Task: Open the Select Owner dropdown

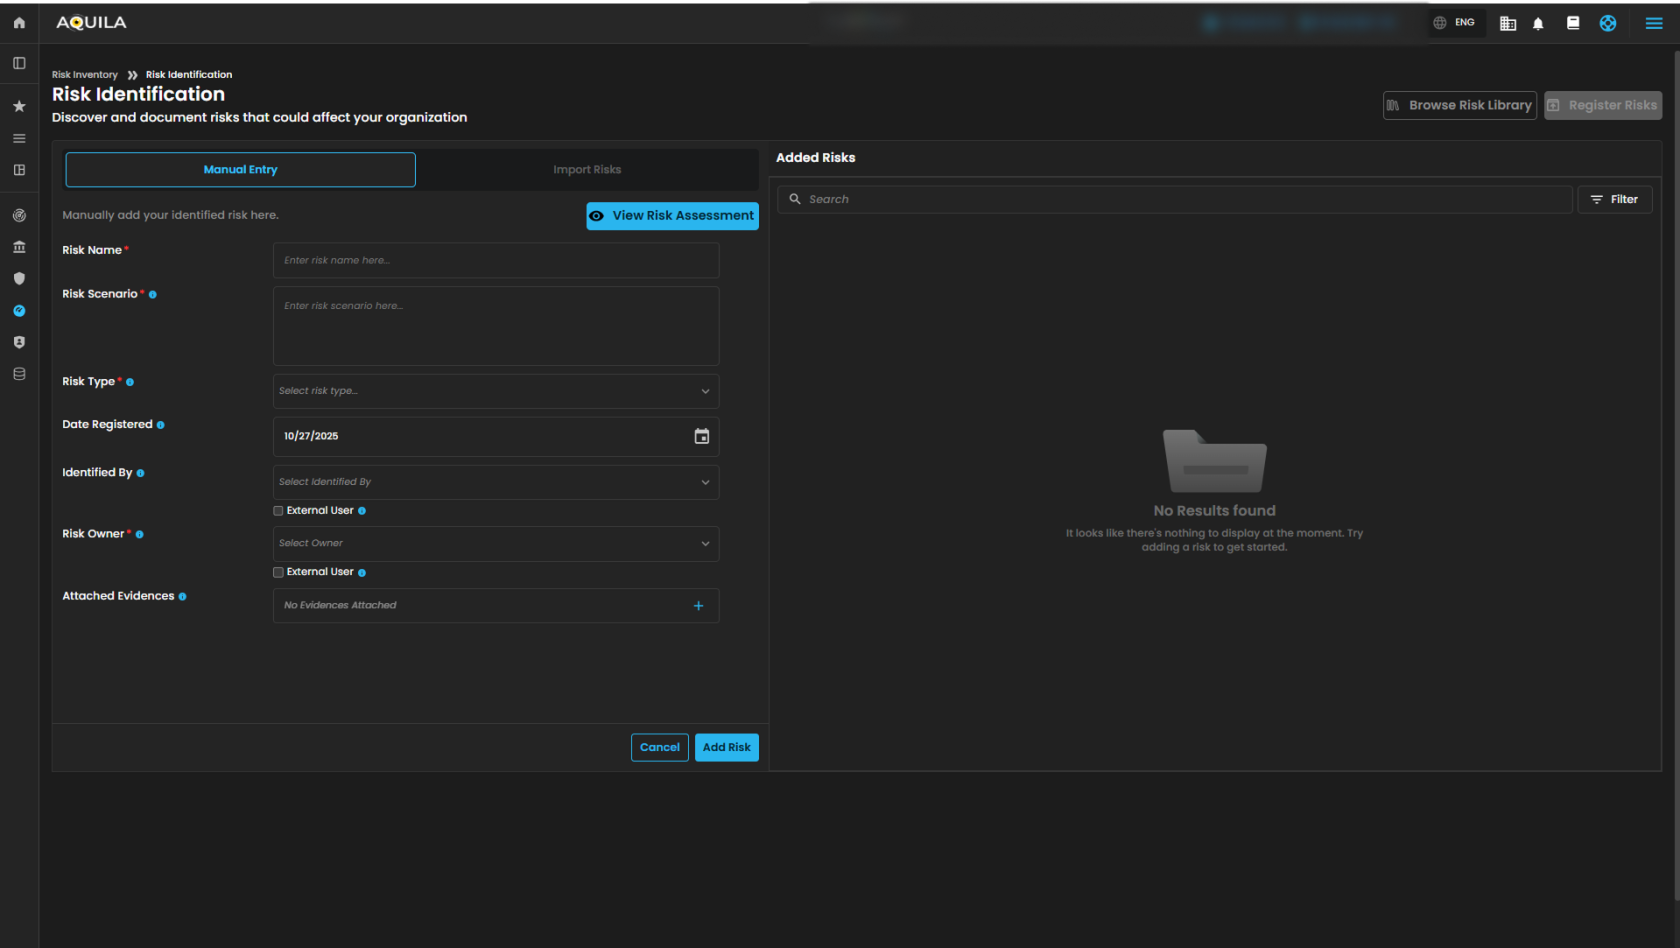Action: (x=496, y=544)
